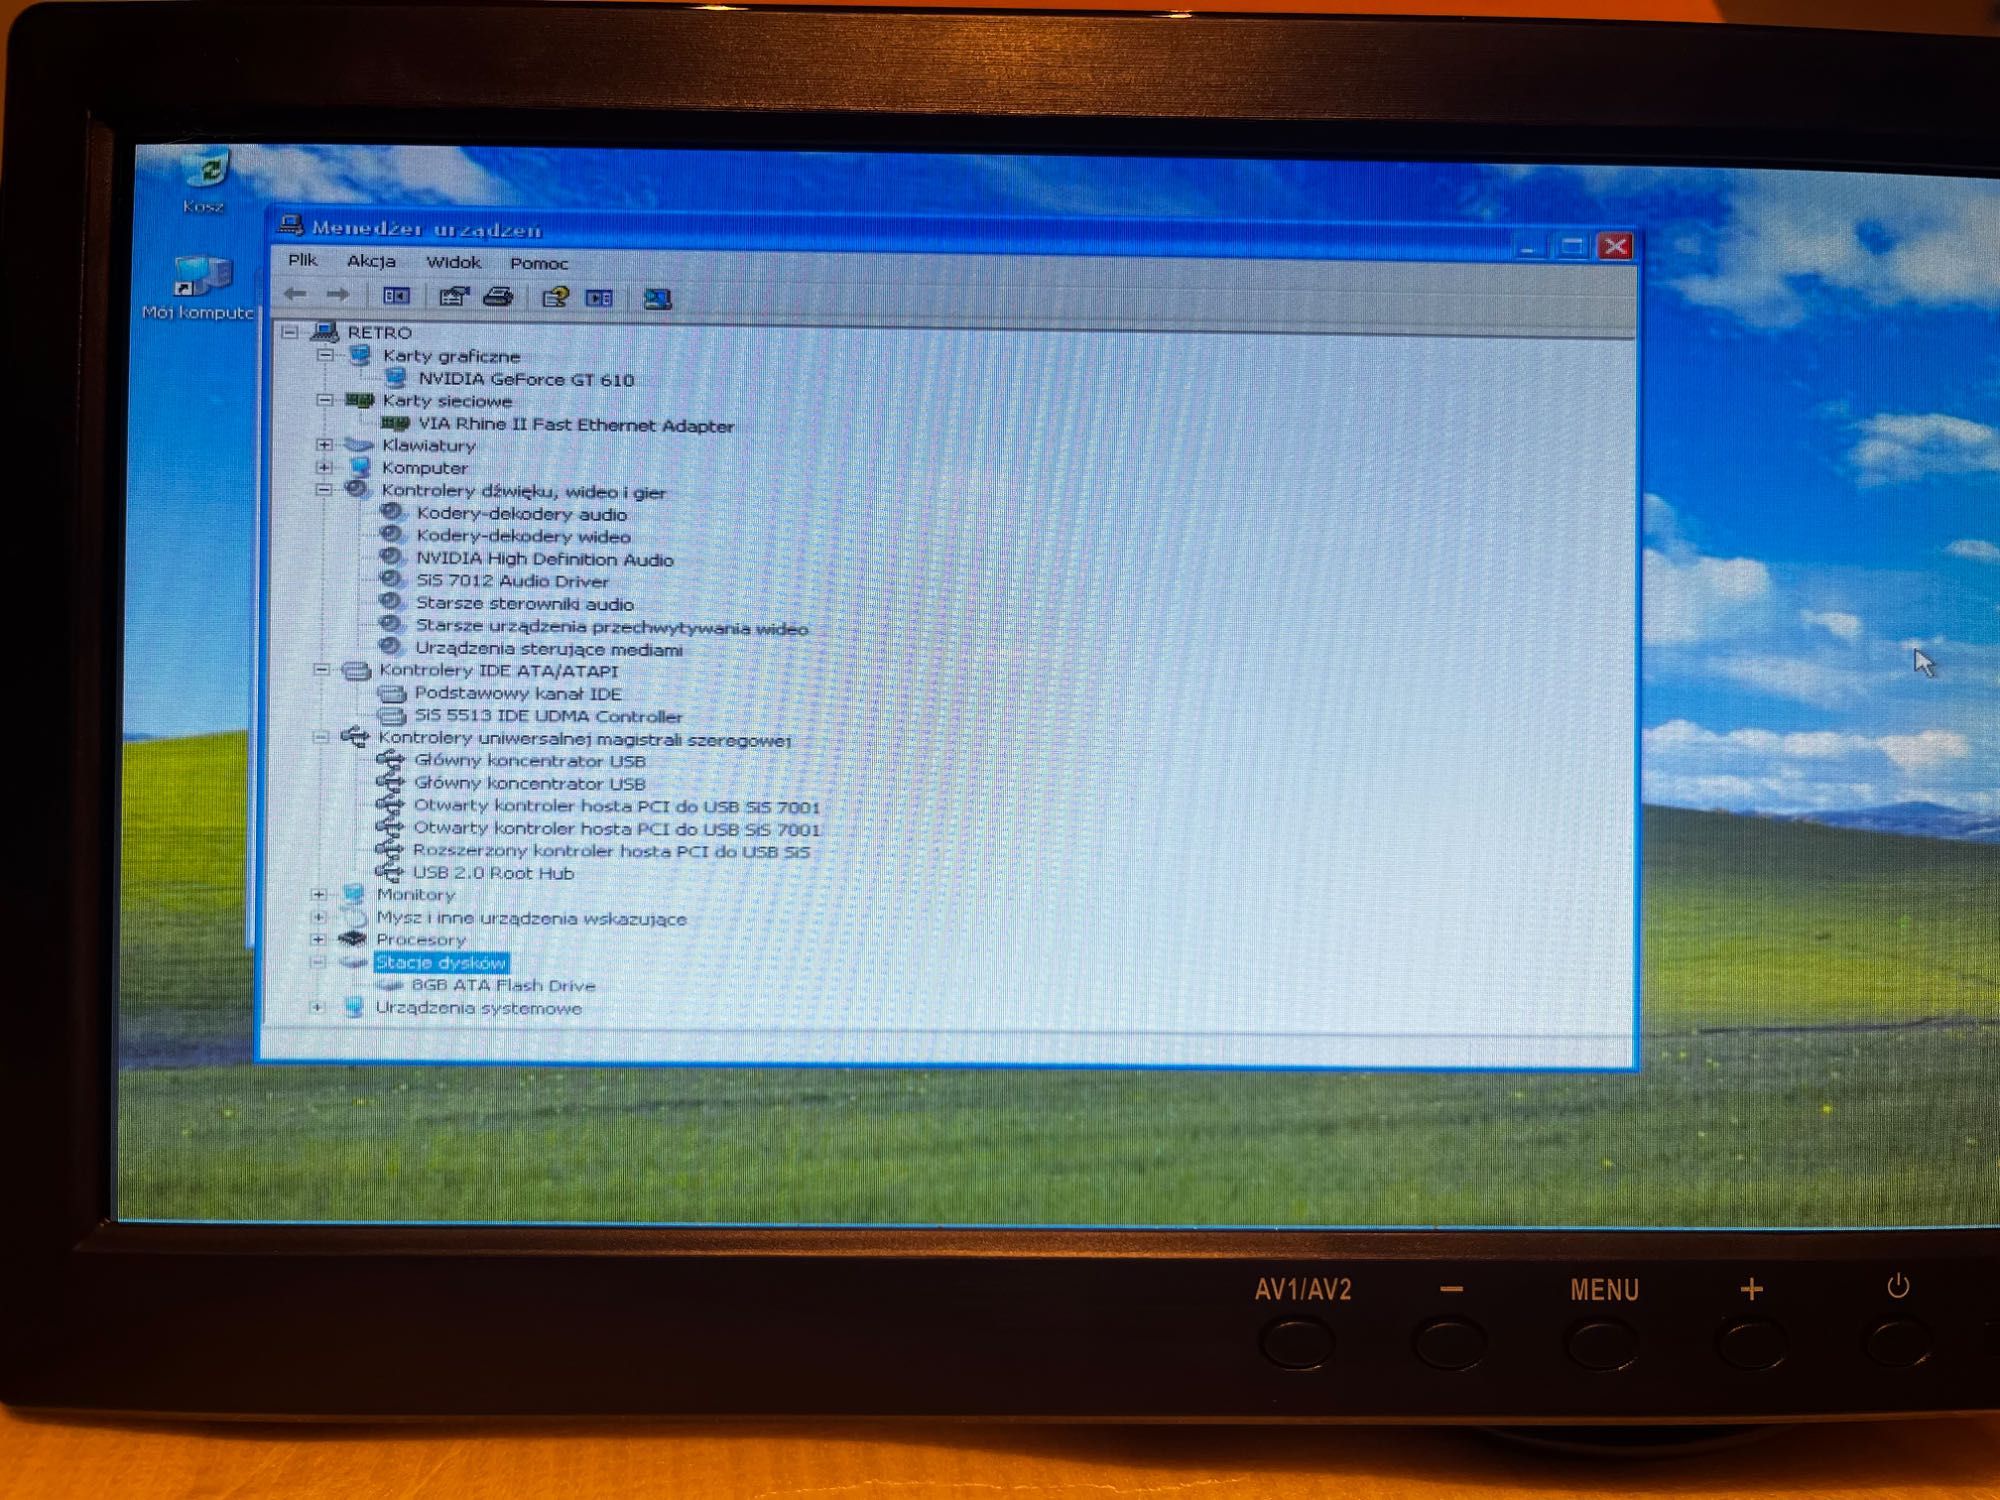The width and height of the screenshot is (2000, 1500).
Task: Expand the Procesory category
Action: click(318, 939)
